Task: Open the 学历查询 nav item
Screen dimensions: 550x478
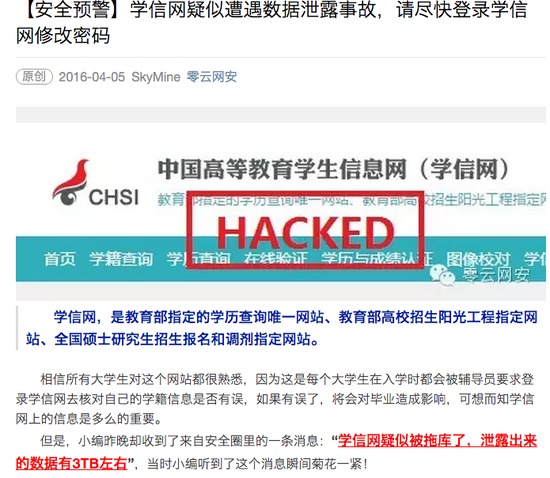Action: [x=198, y=259]
